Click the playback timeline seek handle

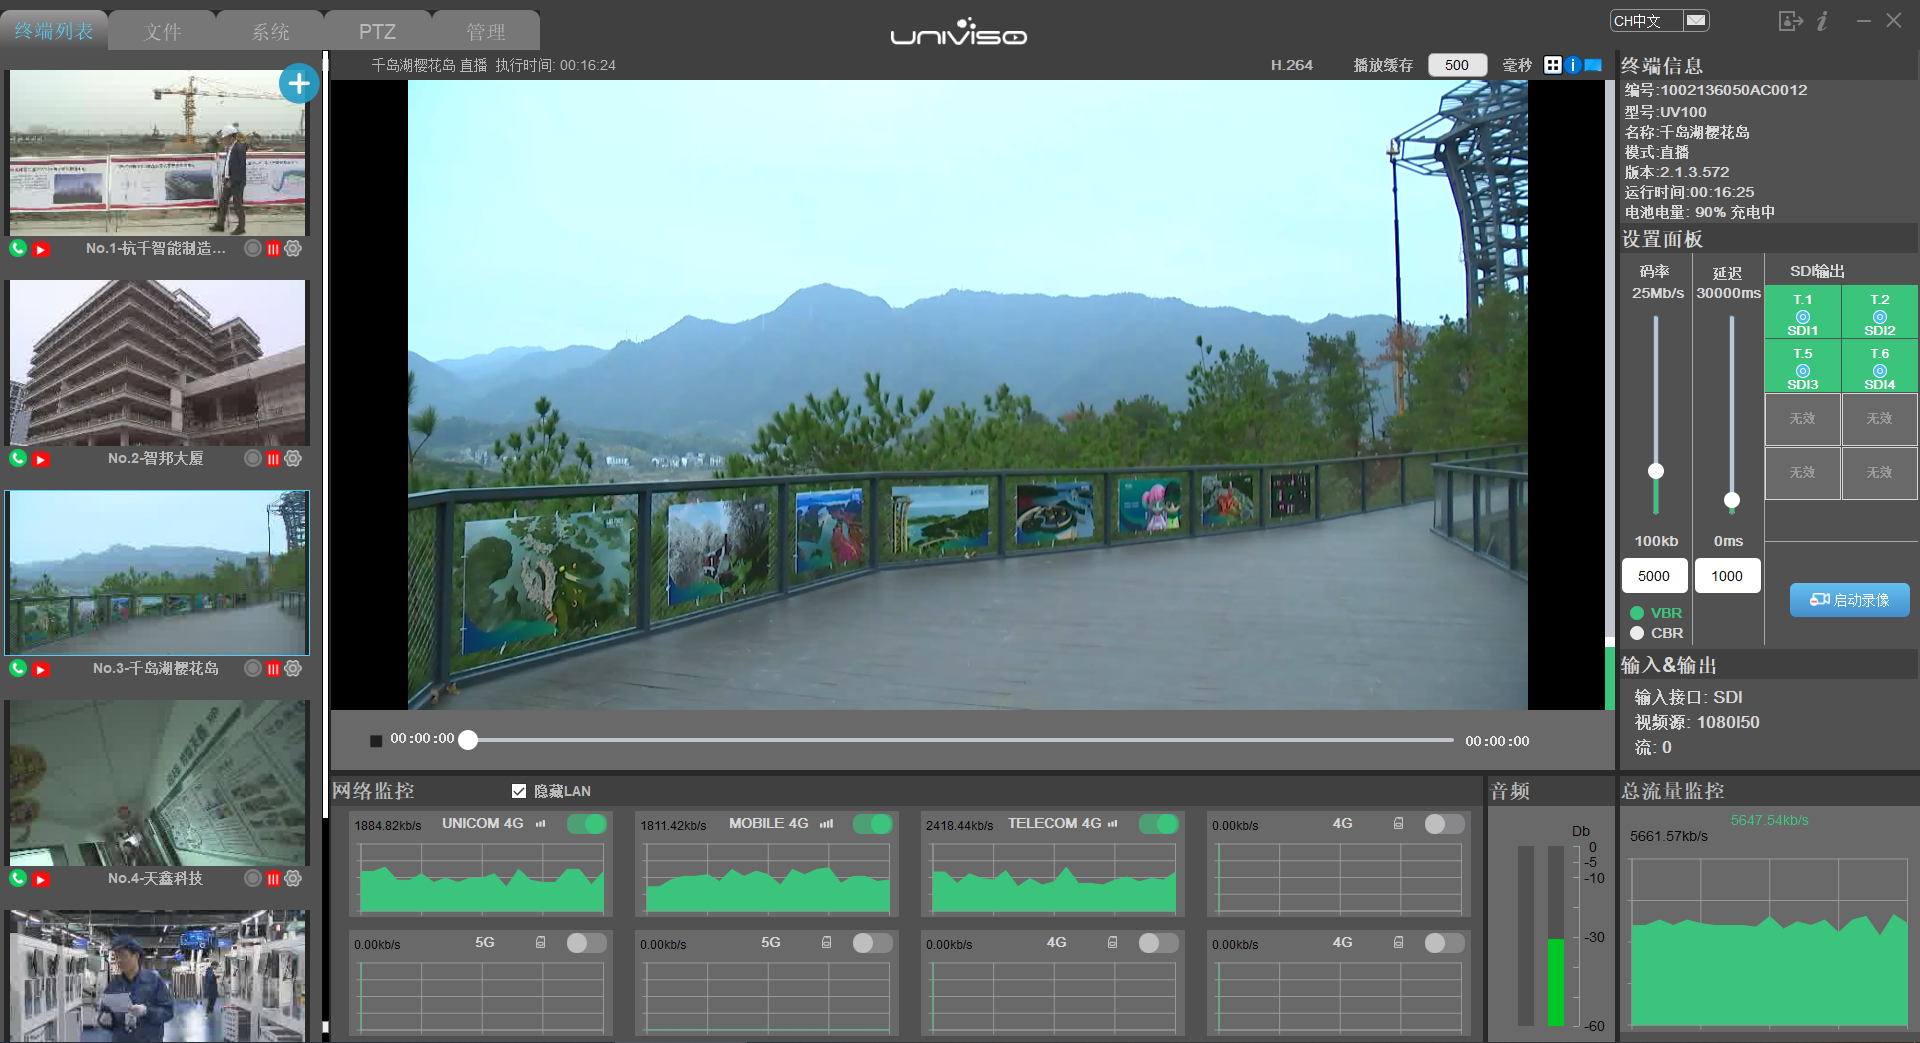(468, 741)
